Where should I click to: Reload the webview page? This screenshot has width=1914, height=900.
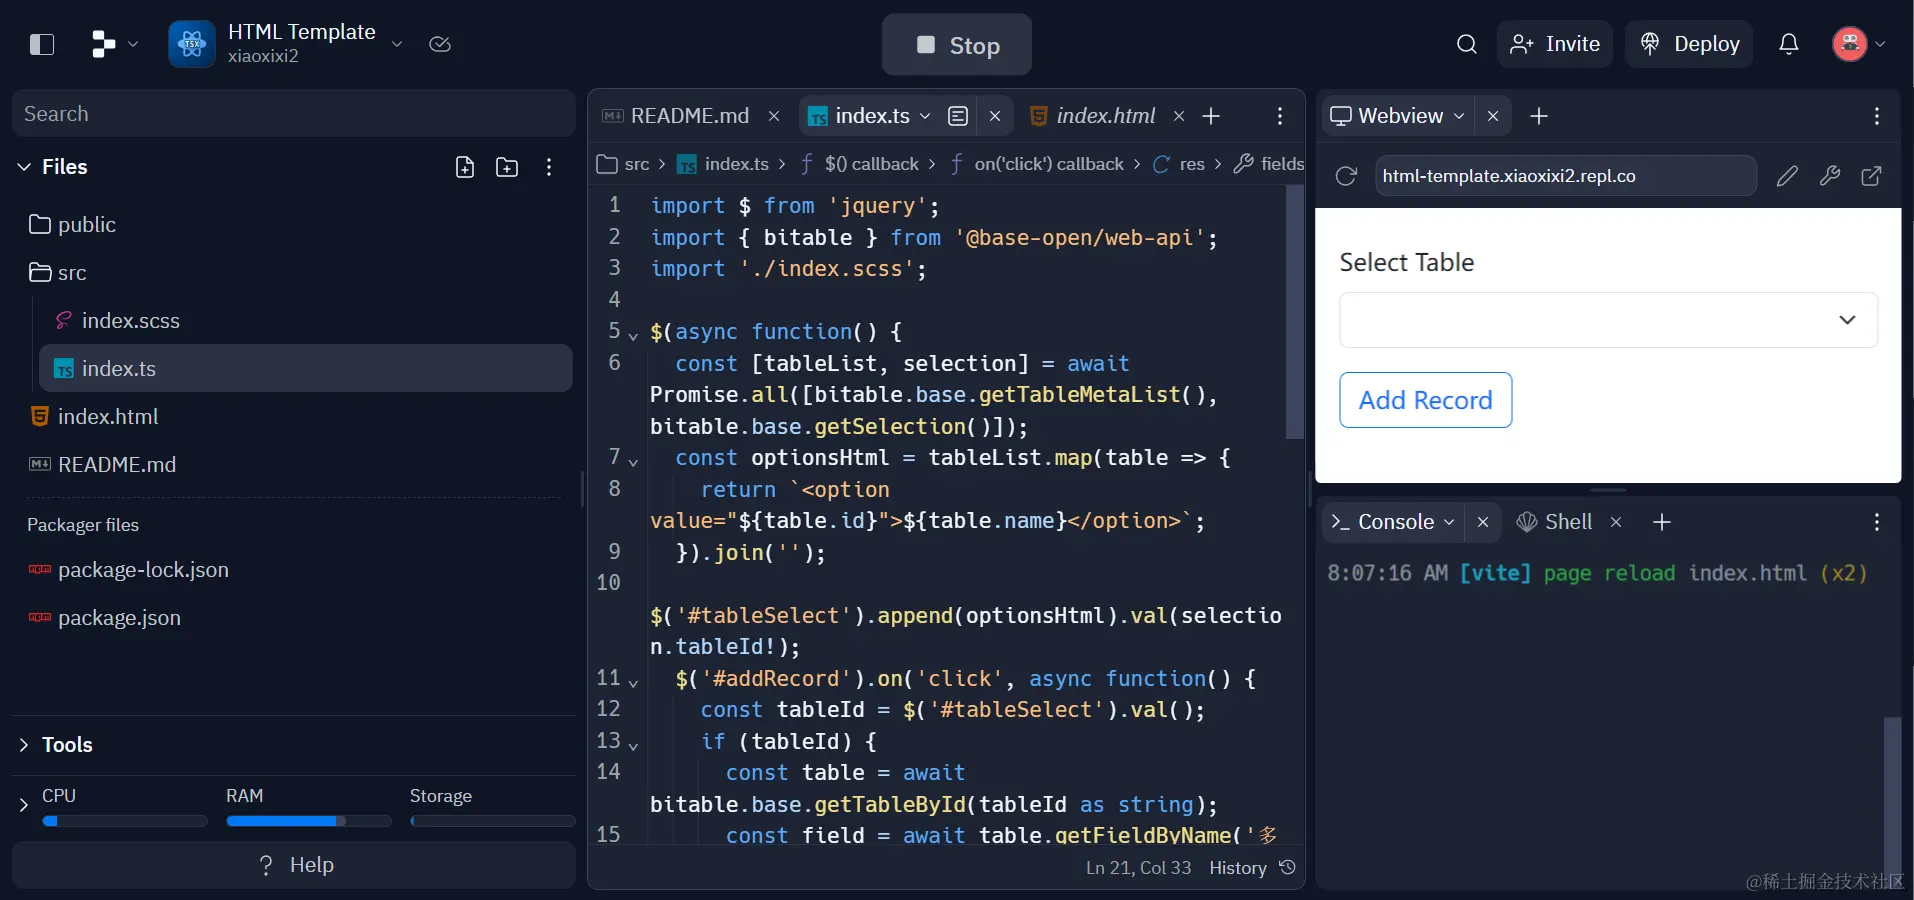[1346, 176]
